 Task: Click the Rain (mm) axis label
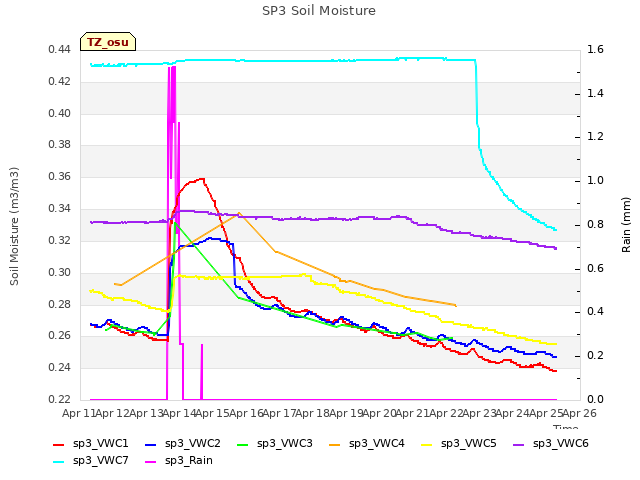point(626,225)
